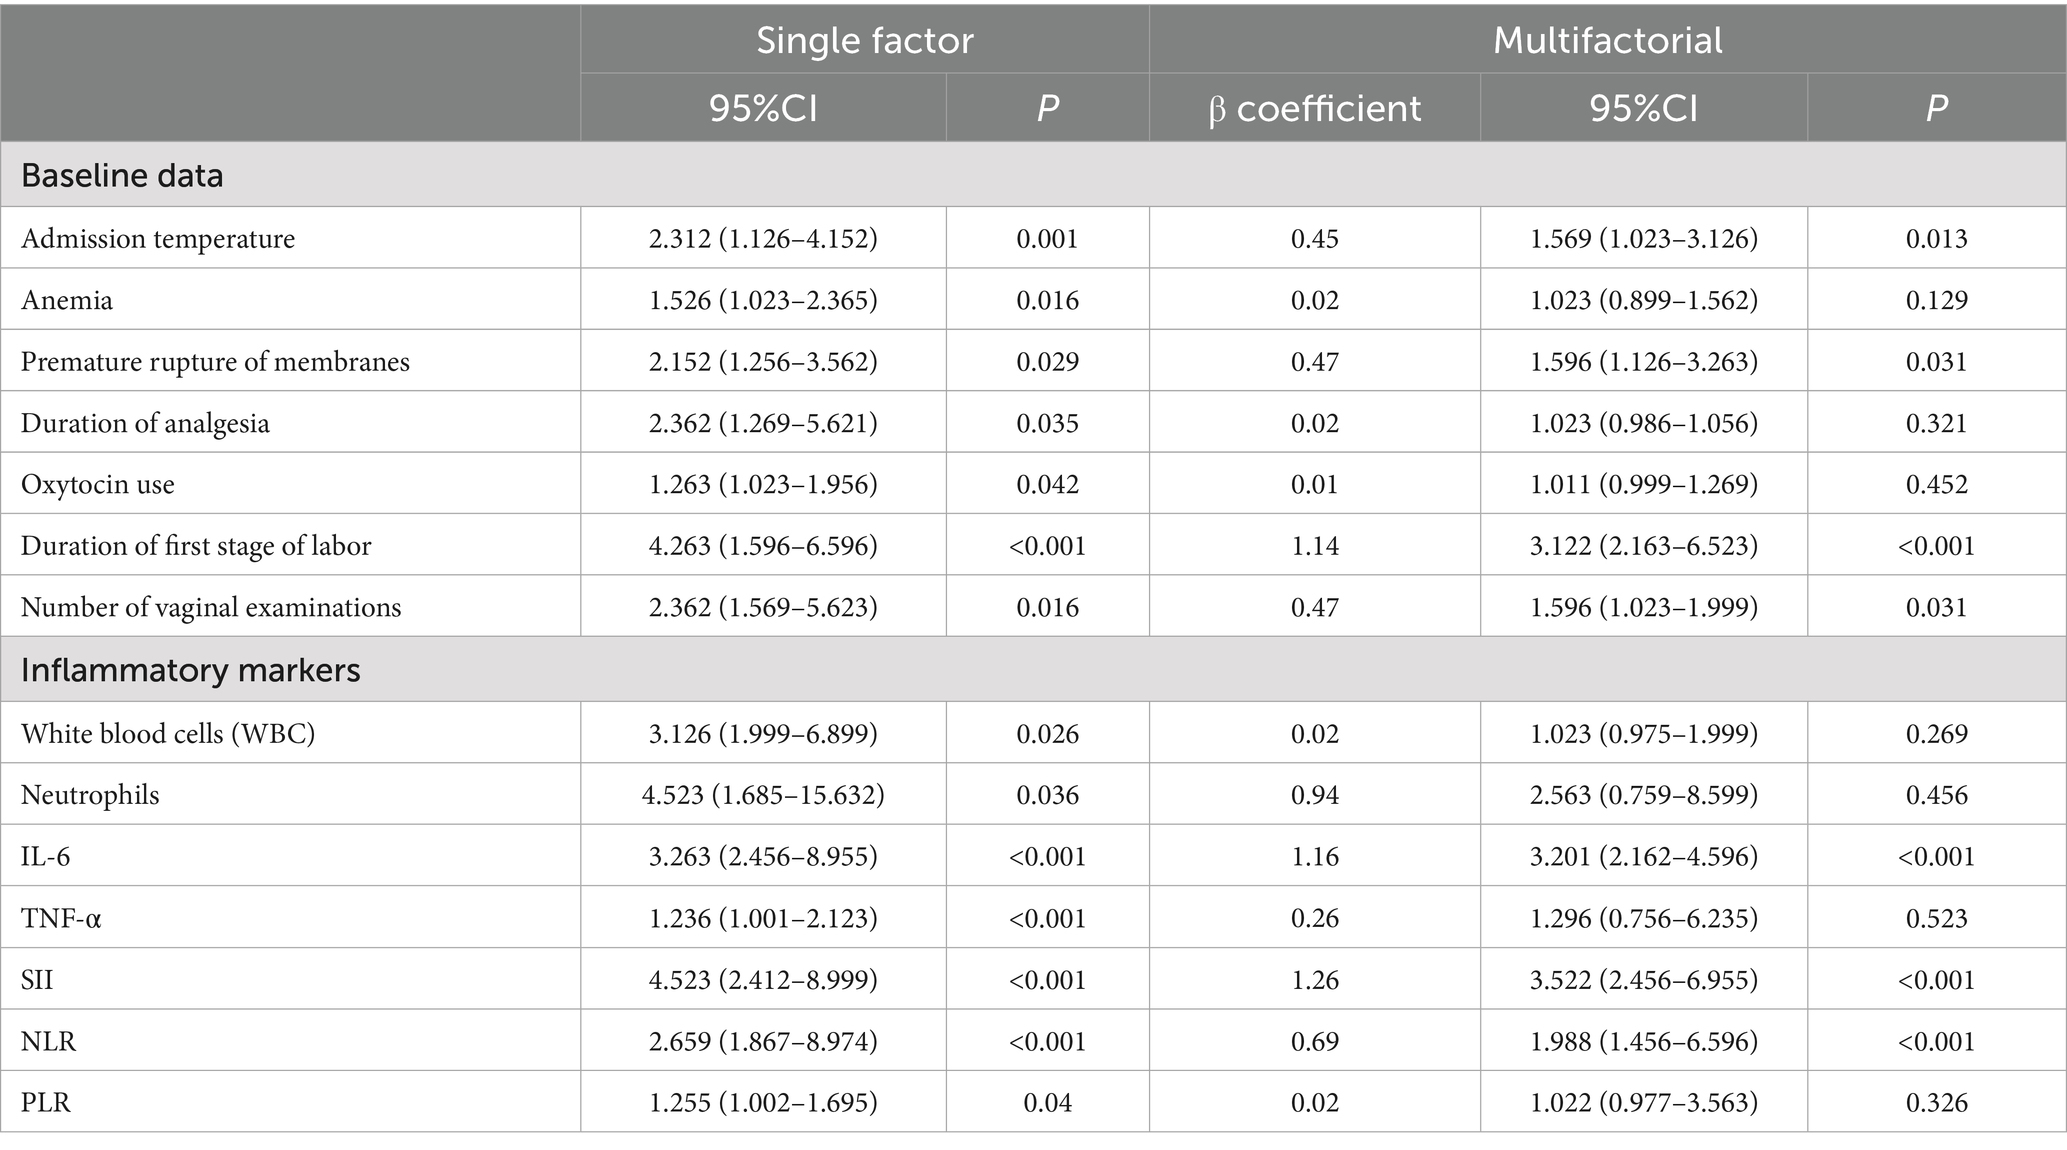2067x1150 pixels.
Task: Select the Oxytocin use row label
Action: point(98,484)
